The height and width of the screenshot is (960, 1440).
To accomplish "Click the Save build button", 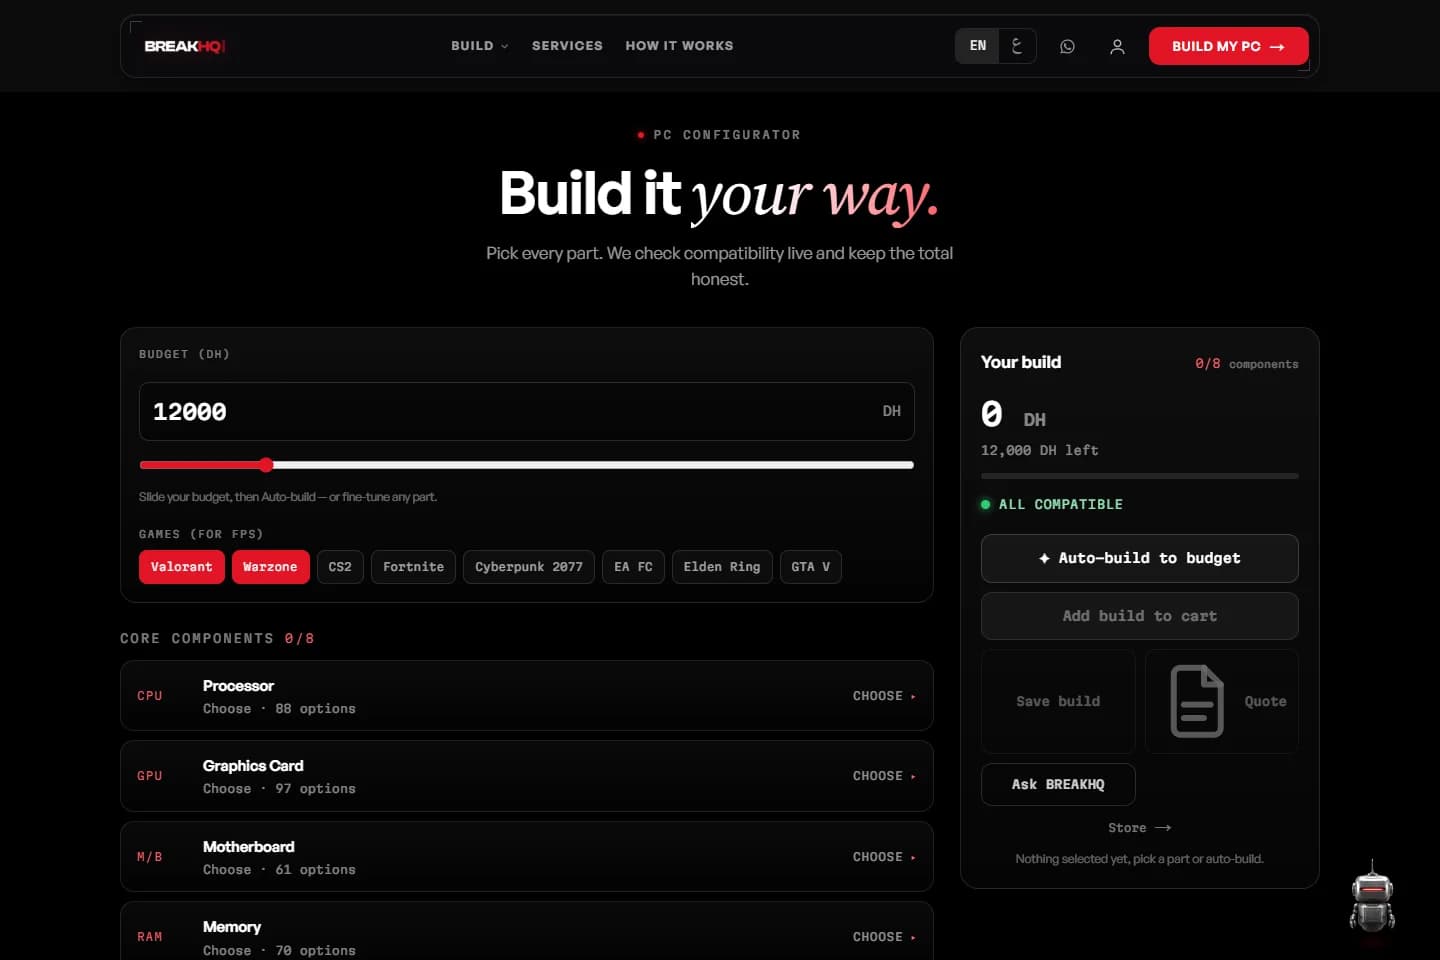I will point(1058,701).
